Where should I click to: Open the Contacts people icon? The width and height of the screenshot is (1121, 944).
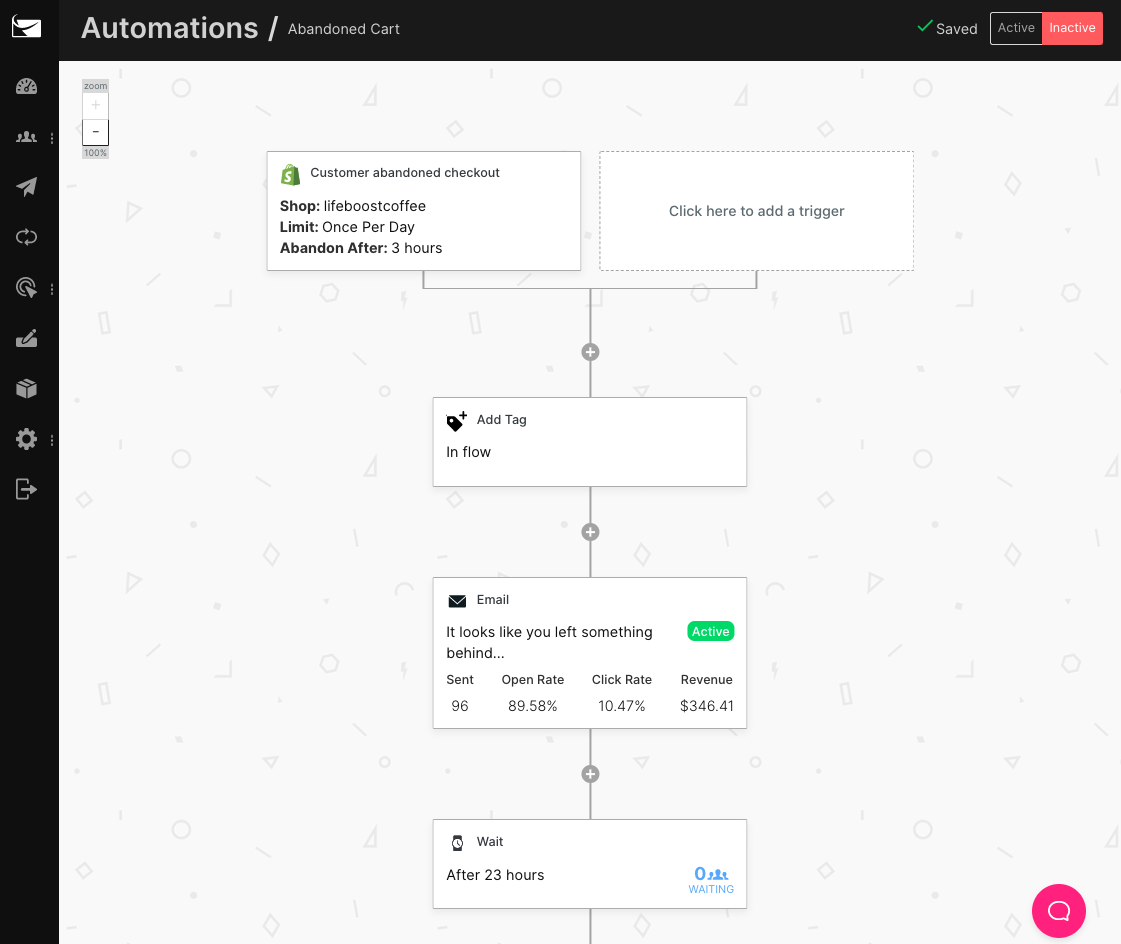pos(26,137)
